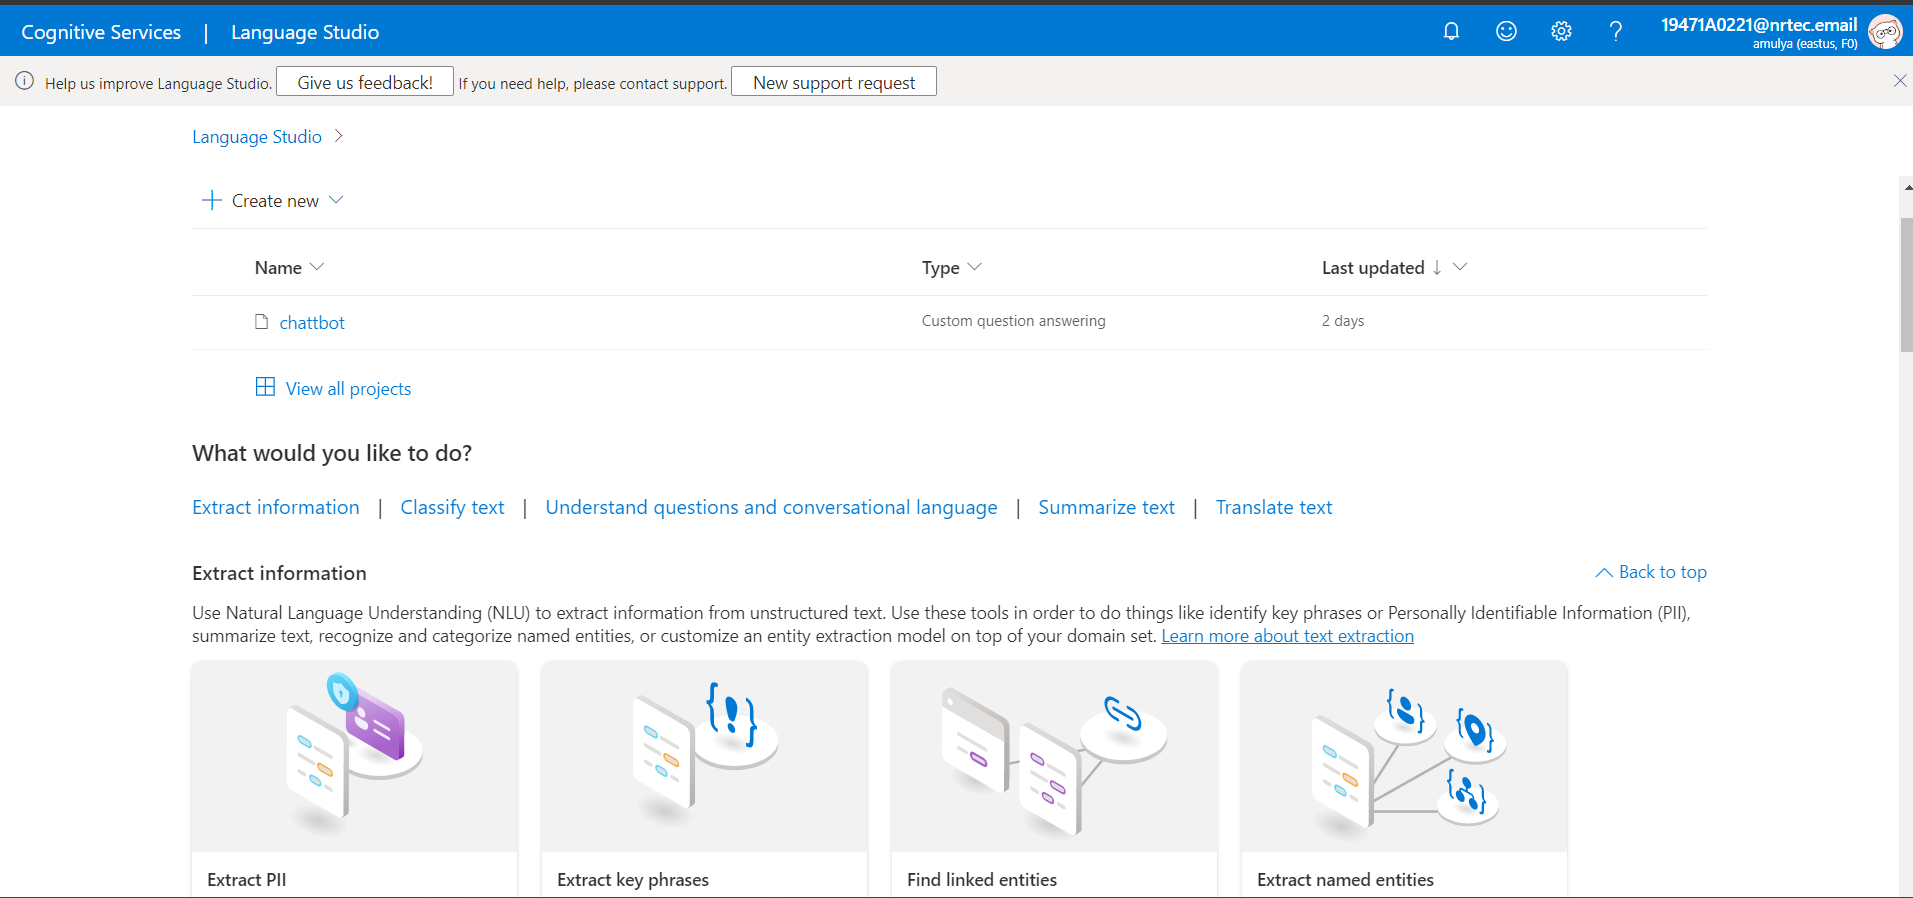Viewport: 1913px width, 898px height.
Task: Open Find linked entities card illustration
Action: 1054,756
